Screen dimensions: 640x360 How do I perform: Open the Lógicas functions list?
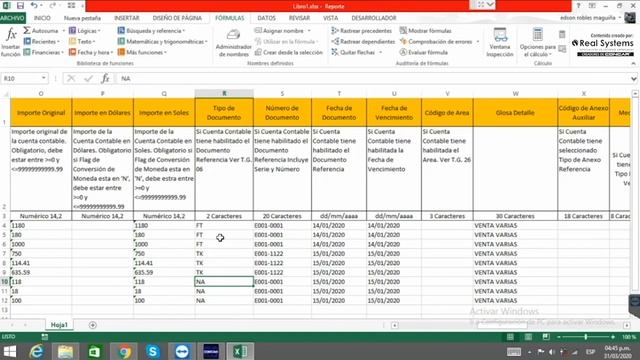pos(85,31)
